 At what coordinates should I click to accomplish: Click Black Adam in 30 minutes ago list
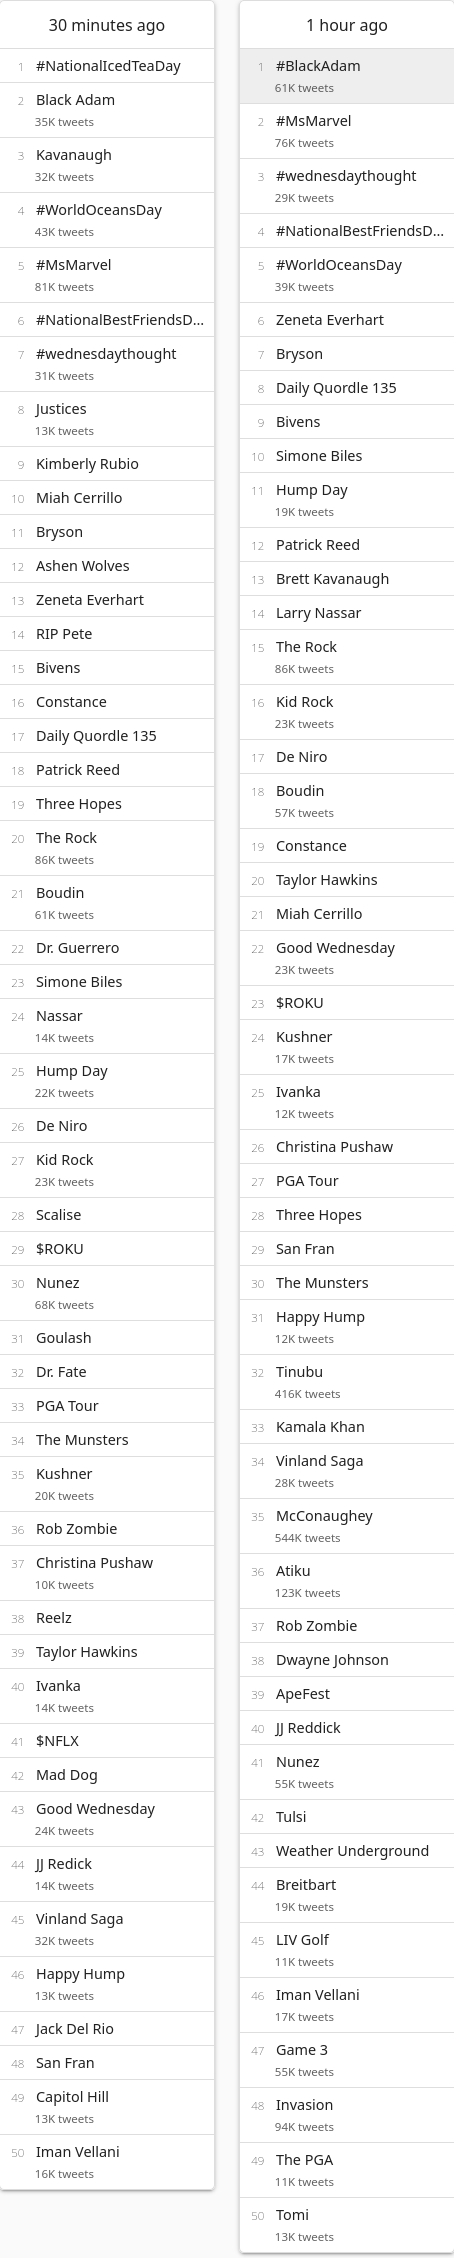pos(107,110)
